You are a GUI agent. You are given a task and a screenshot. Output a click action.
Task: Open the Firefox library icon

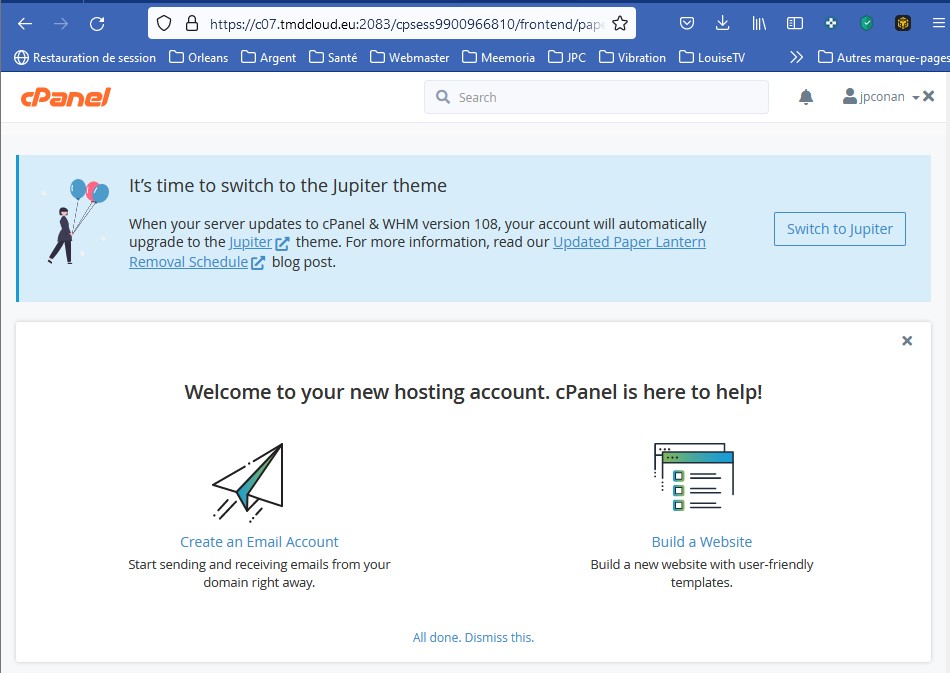point(759,23)
